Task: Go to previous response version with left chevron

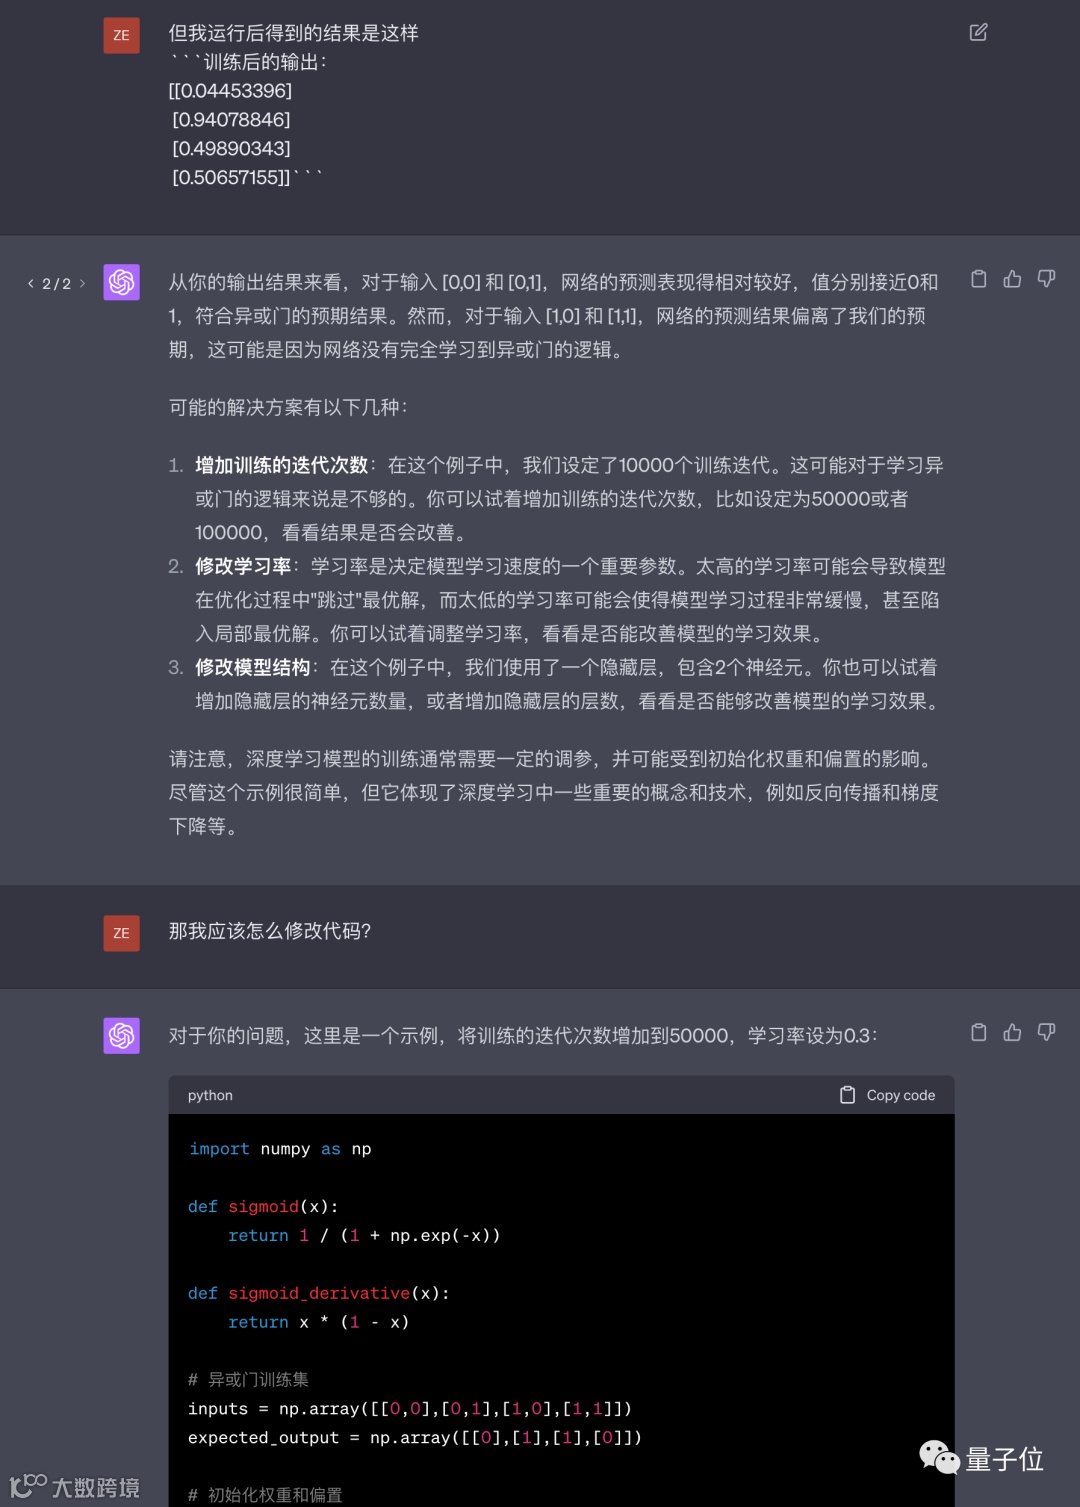Action: coord(31,284)
